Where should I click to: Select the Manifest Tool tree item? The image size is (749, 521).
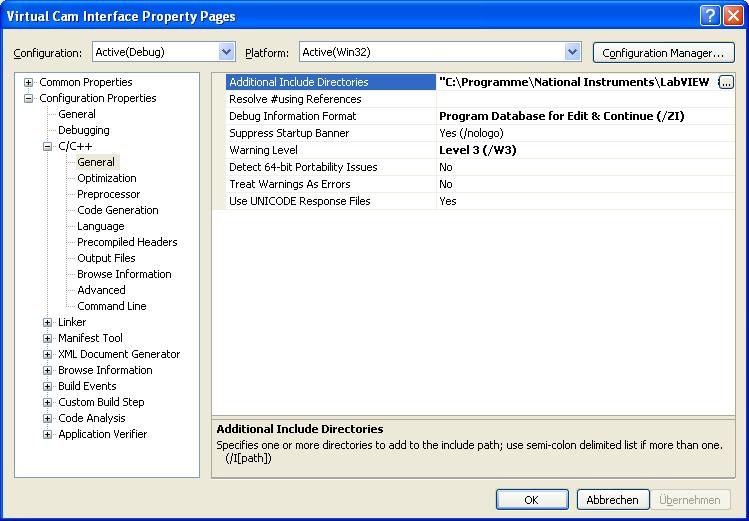90,338
